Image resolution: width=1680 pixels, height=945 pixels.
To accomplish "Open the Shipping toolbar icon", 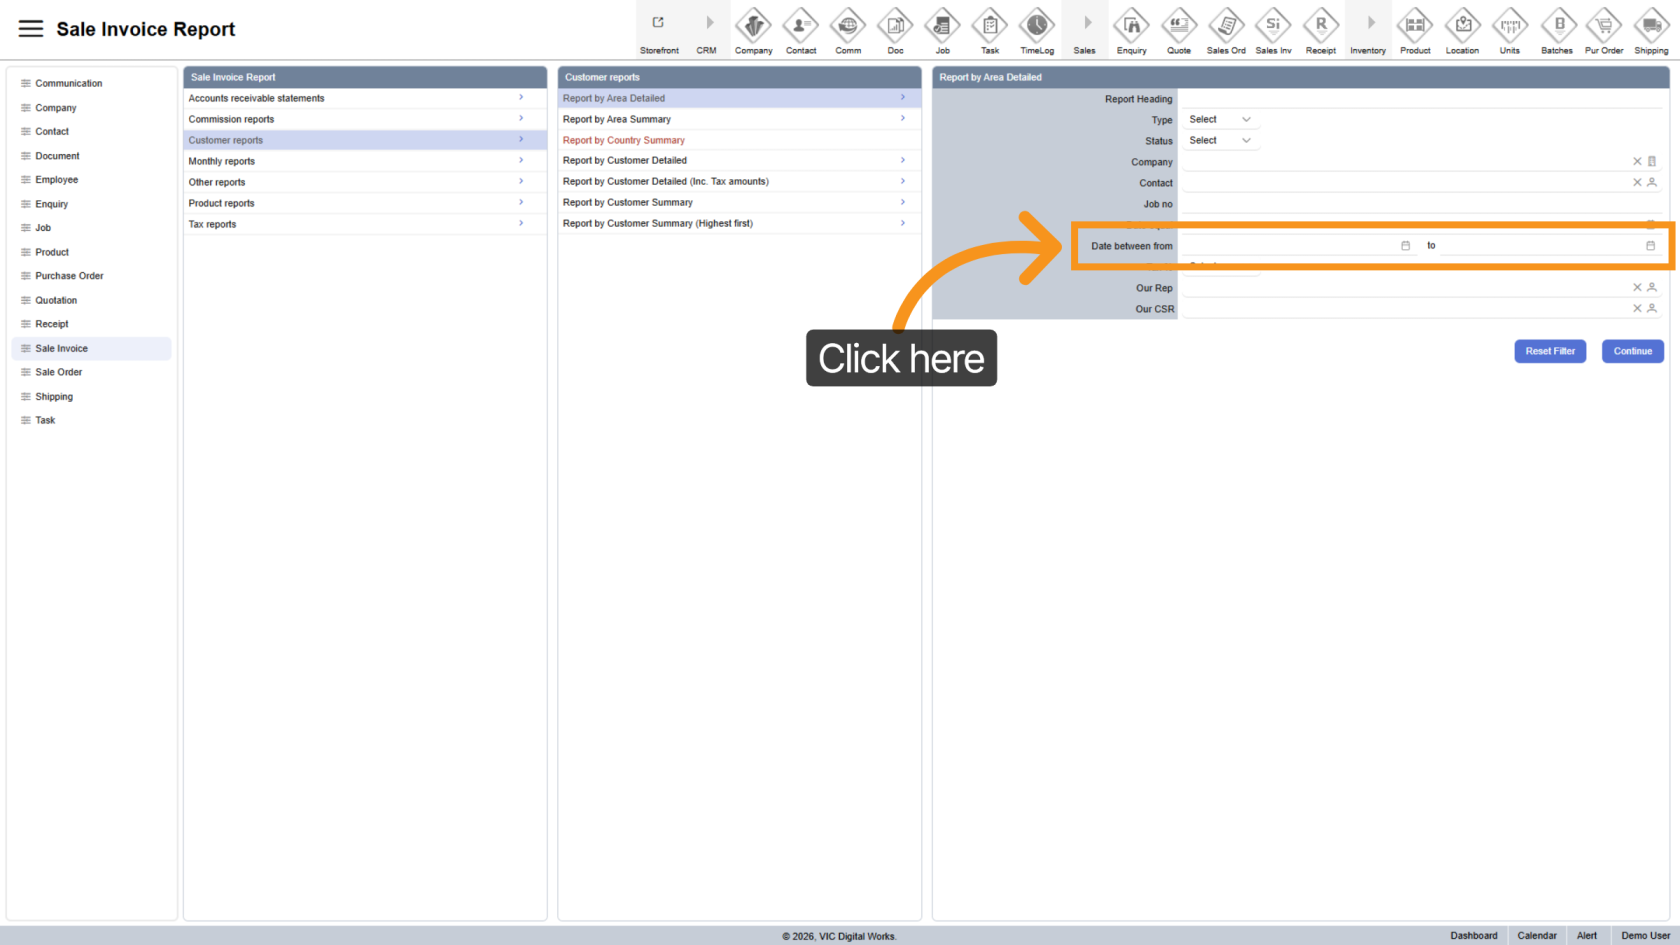I will pos(1650,26).
